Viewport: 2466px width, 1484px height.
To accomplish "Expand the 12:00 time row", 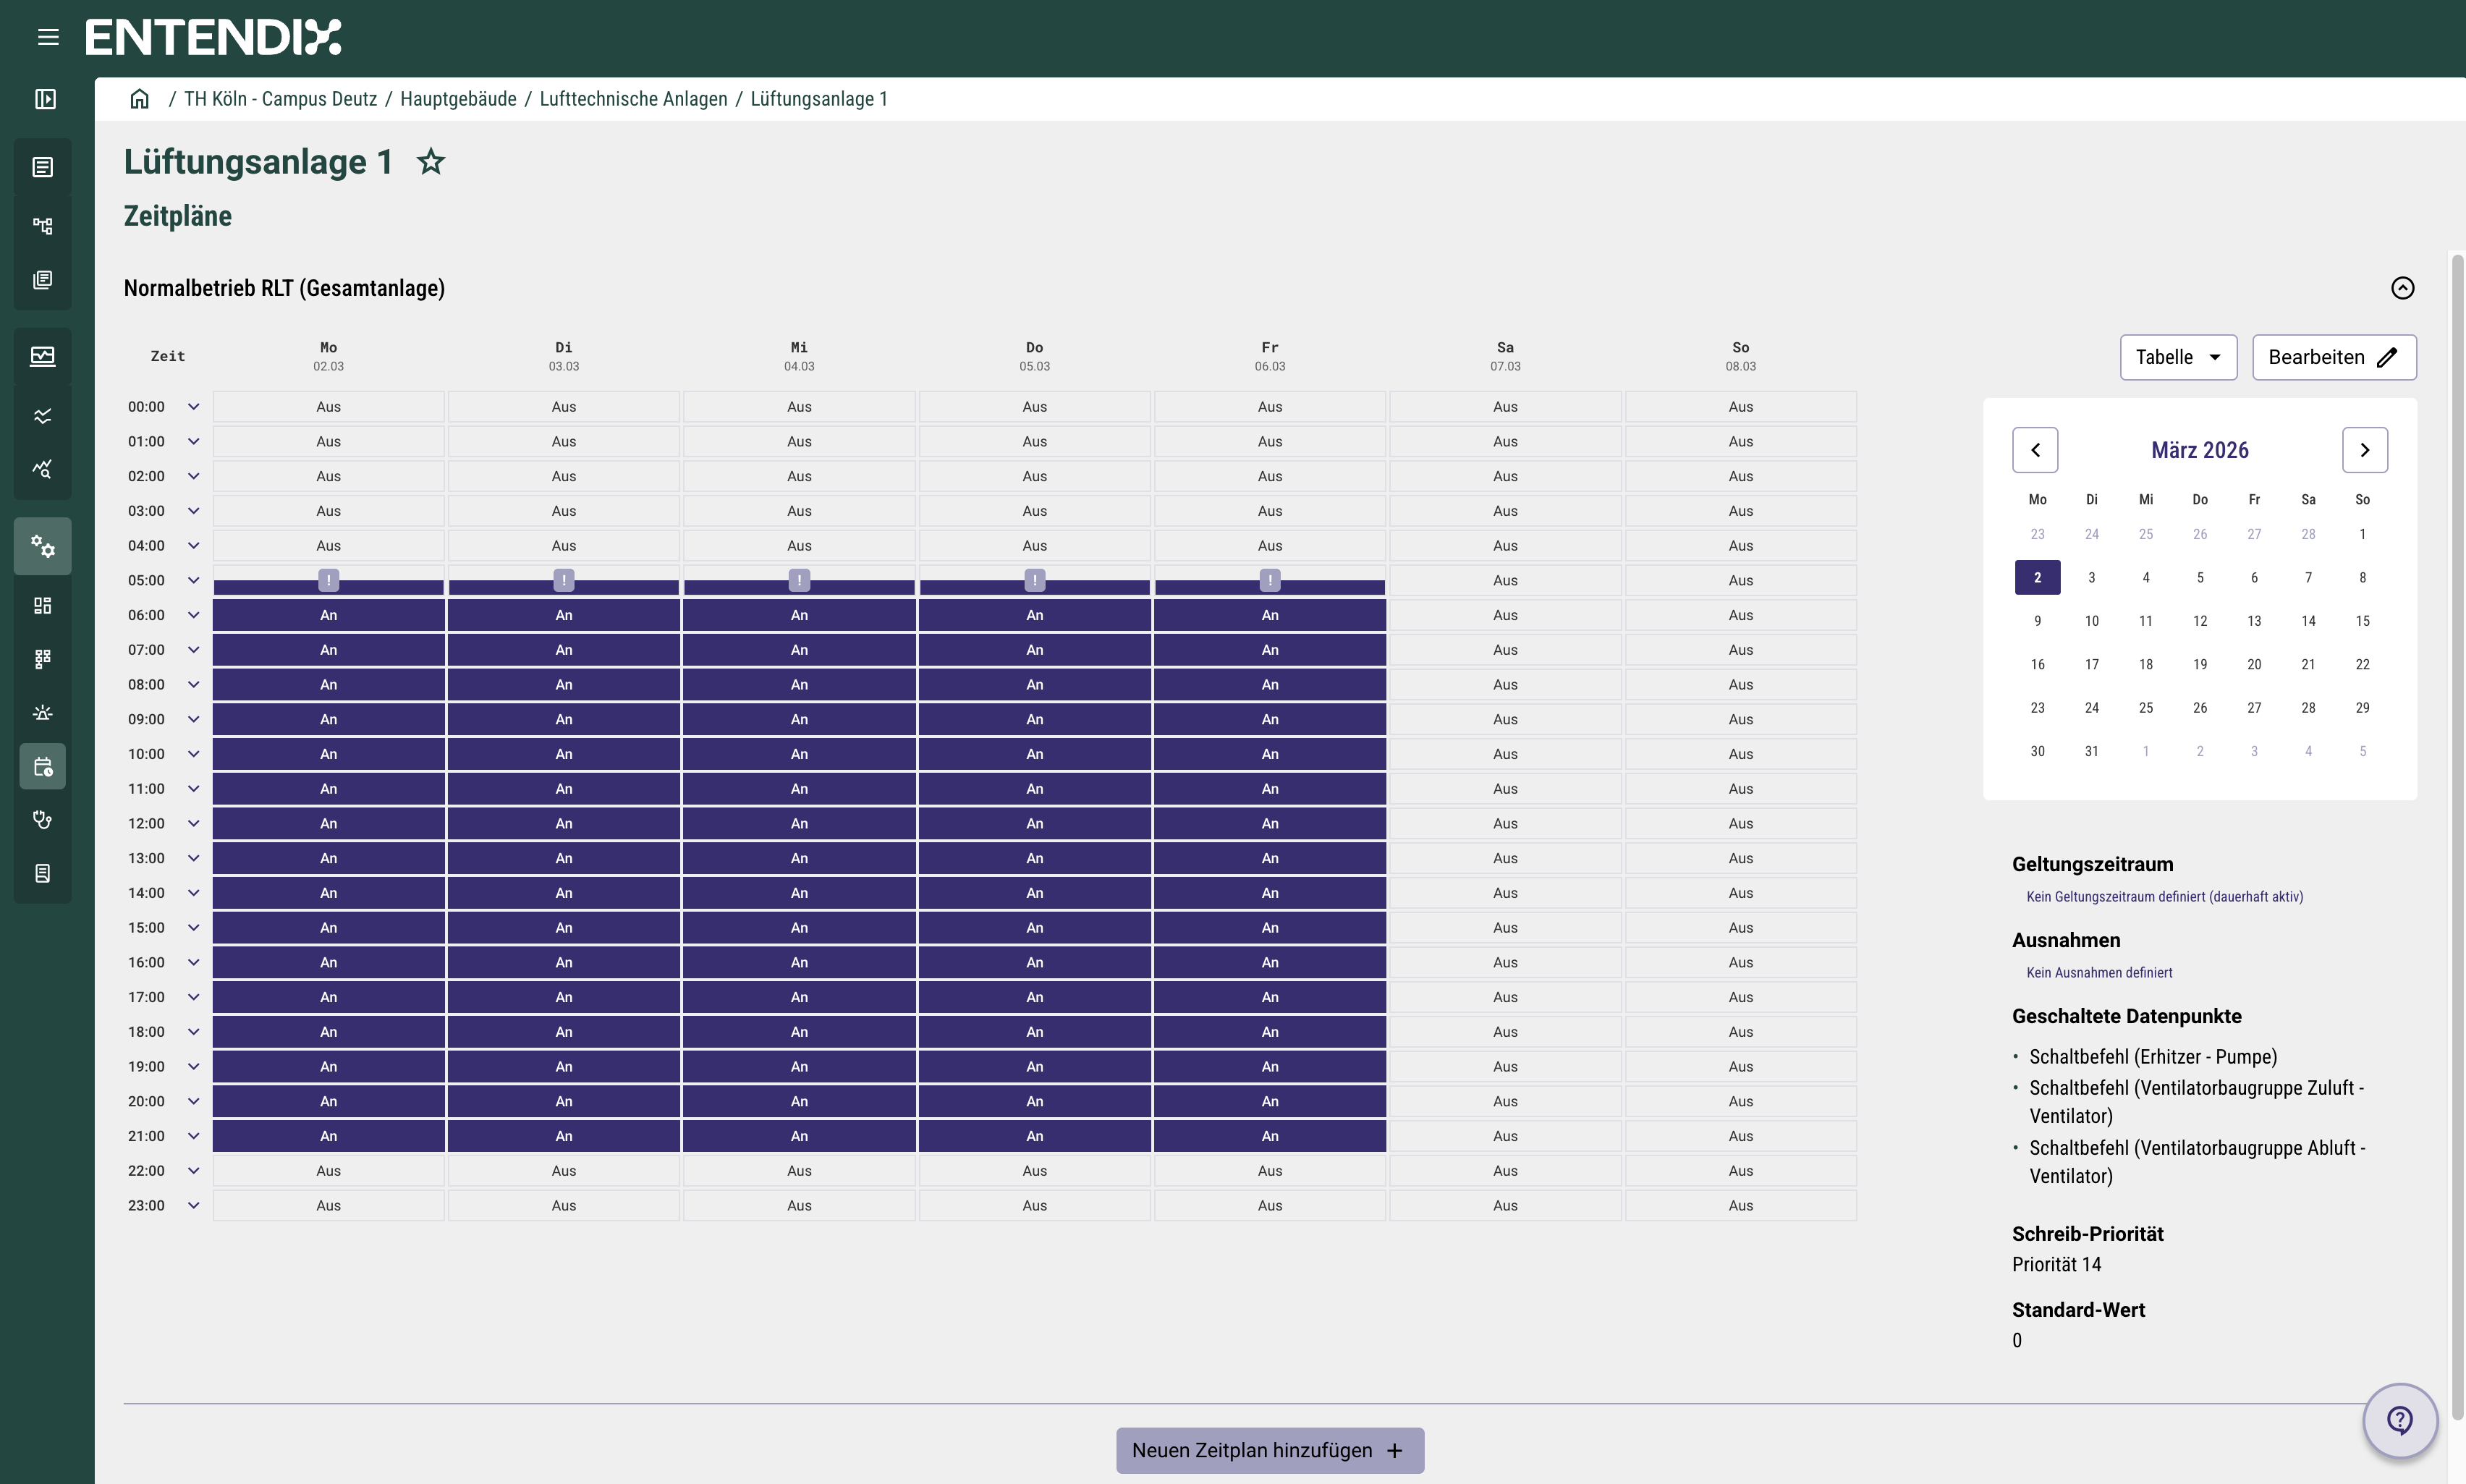I will pos(194,823).
